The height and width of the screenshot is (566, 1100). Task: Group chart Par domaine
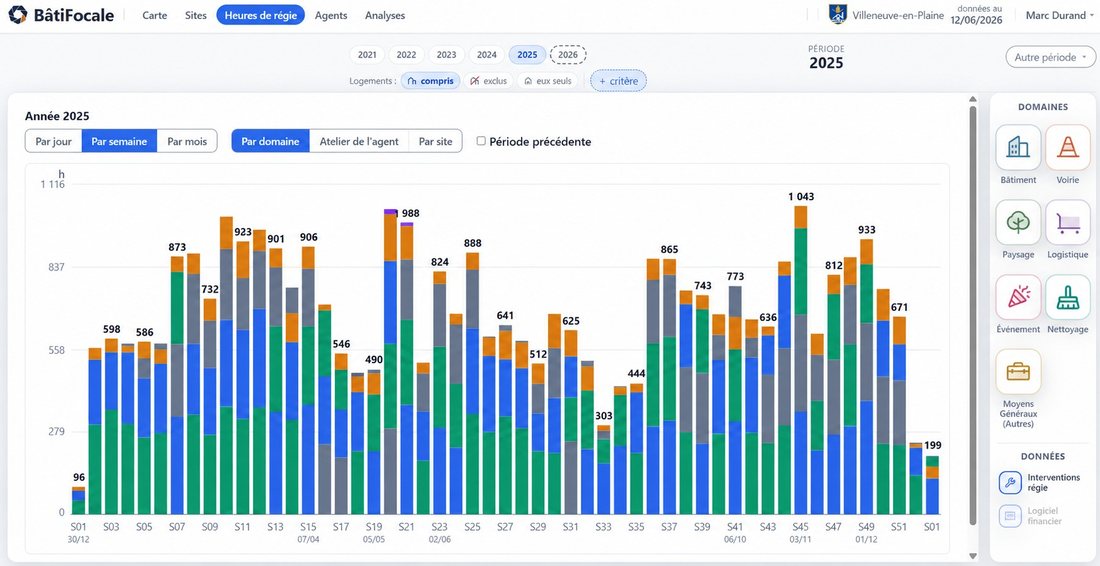[271, 141]
